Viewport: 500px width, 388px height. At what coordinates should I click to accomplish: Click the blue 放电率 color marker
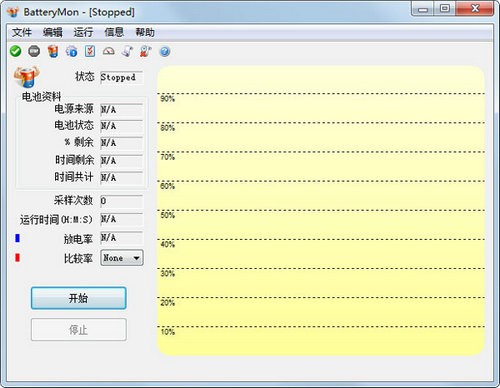[18, 238]
